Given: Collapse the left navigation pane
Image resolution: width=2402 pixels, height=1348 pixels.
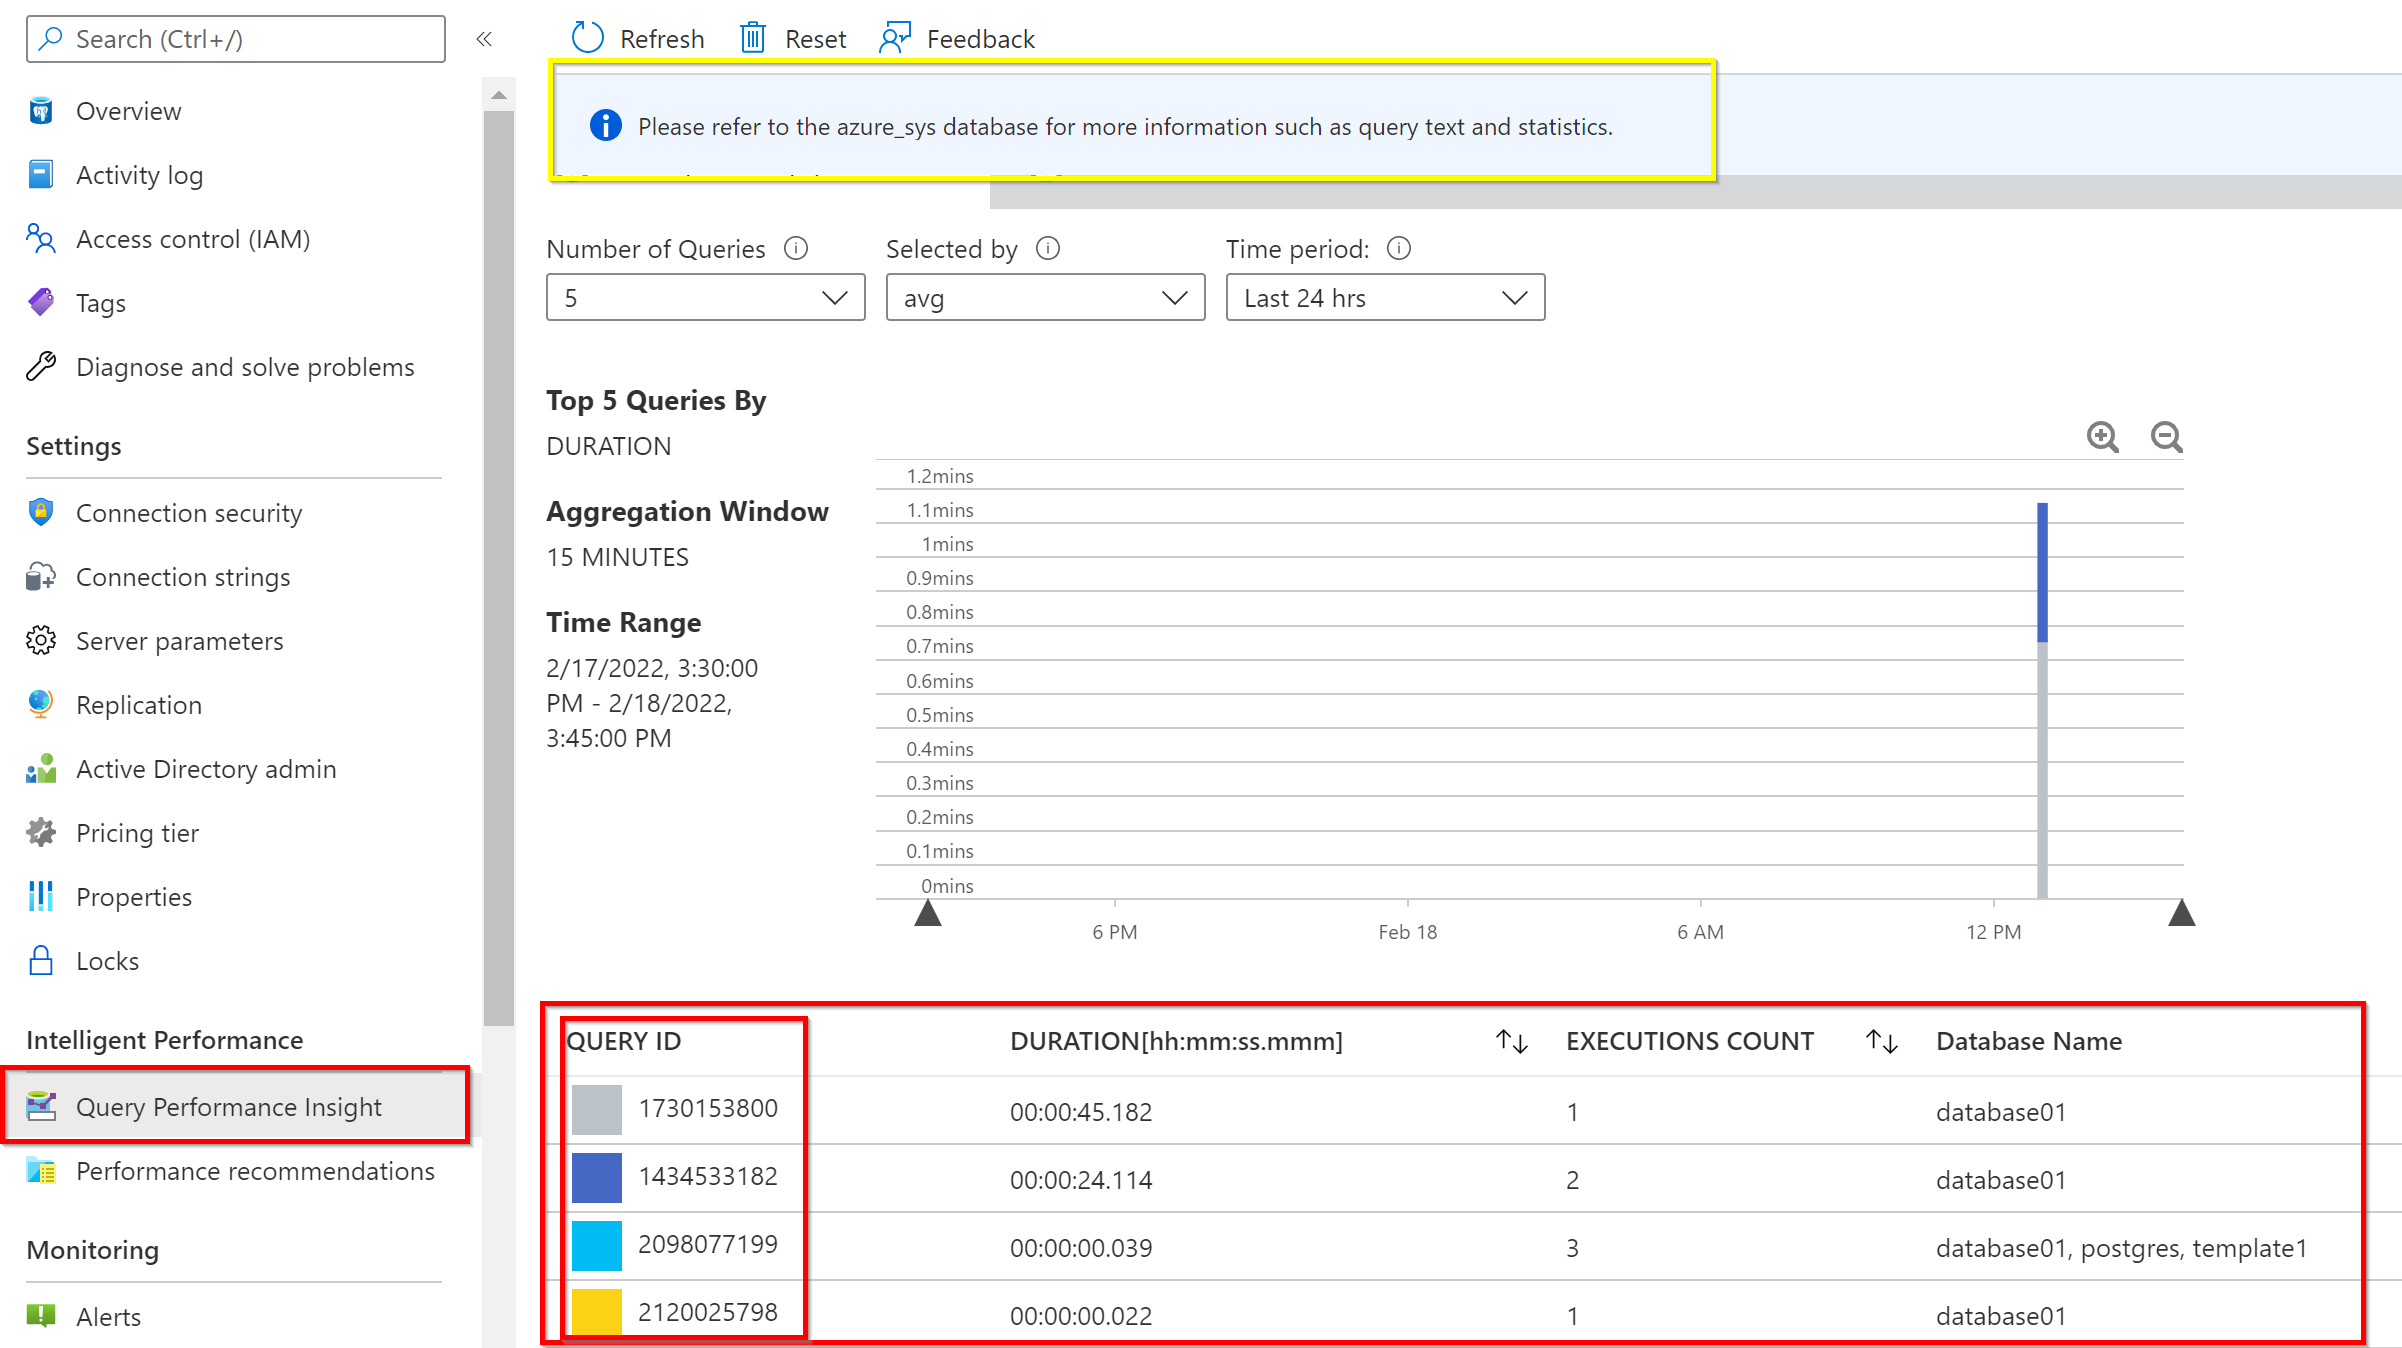Looking at the screenshot, I should pos(484,39).
